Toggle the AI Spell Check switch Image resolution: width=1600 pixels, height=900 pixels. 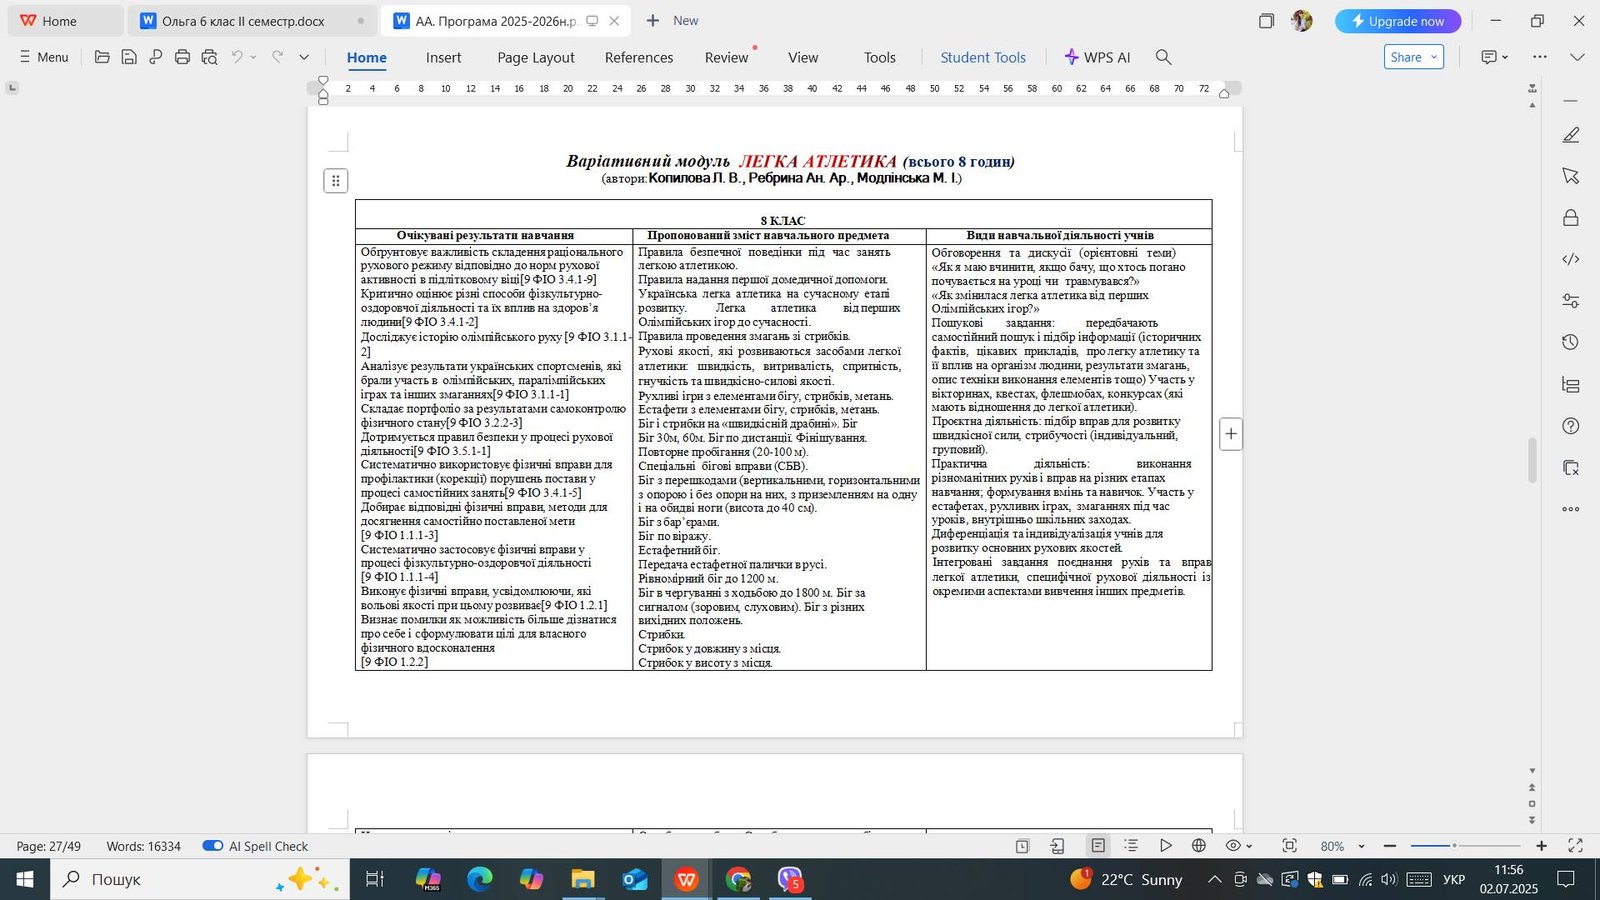[x=213, y=846]
